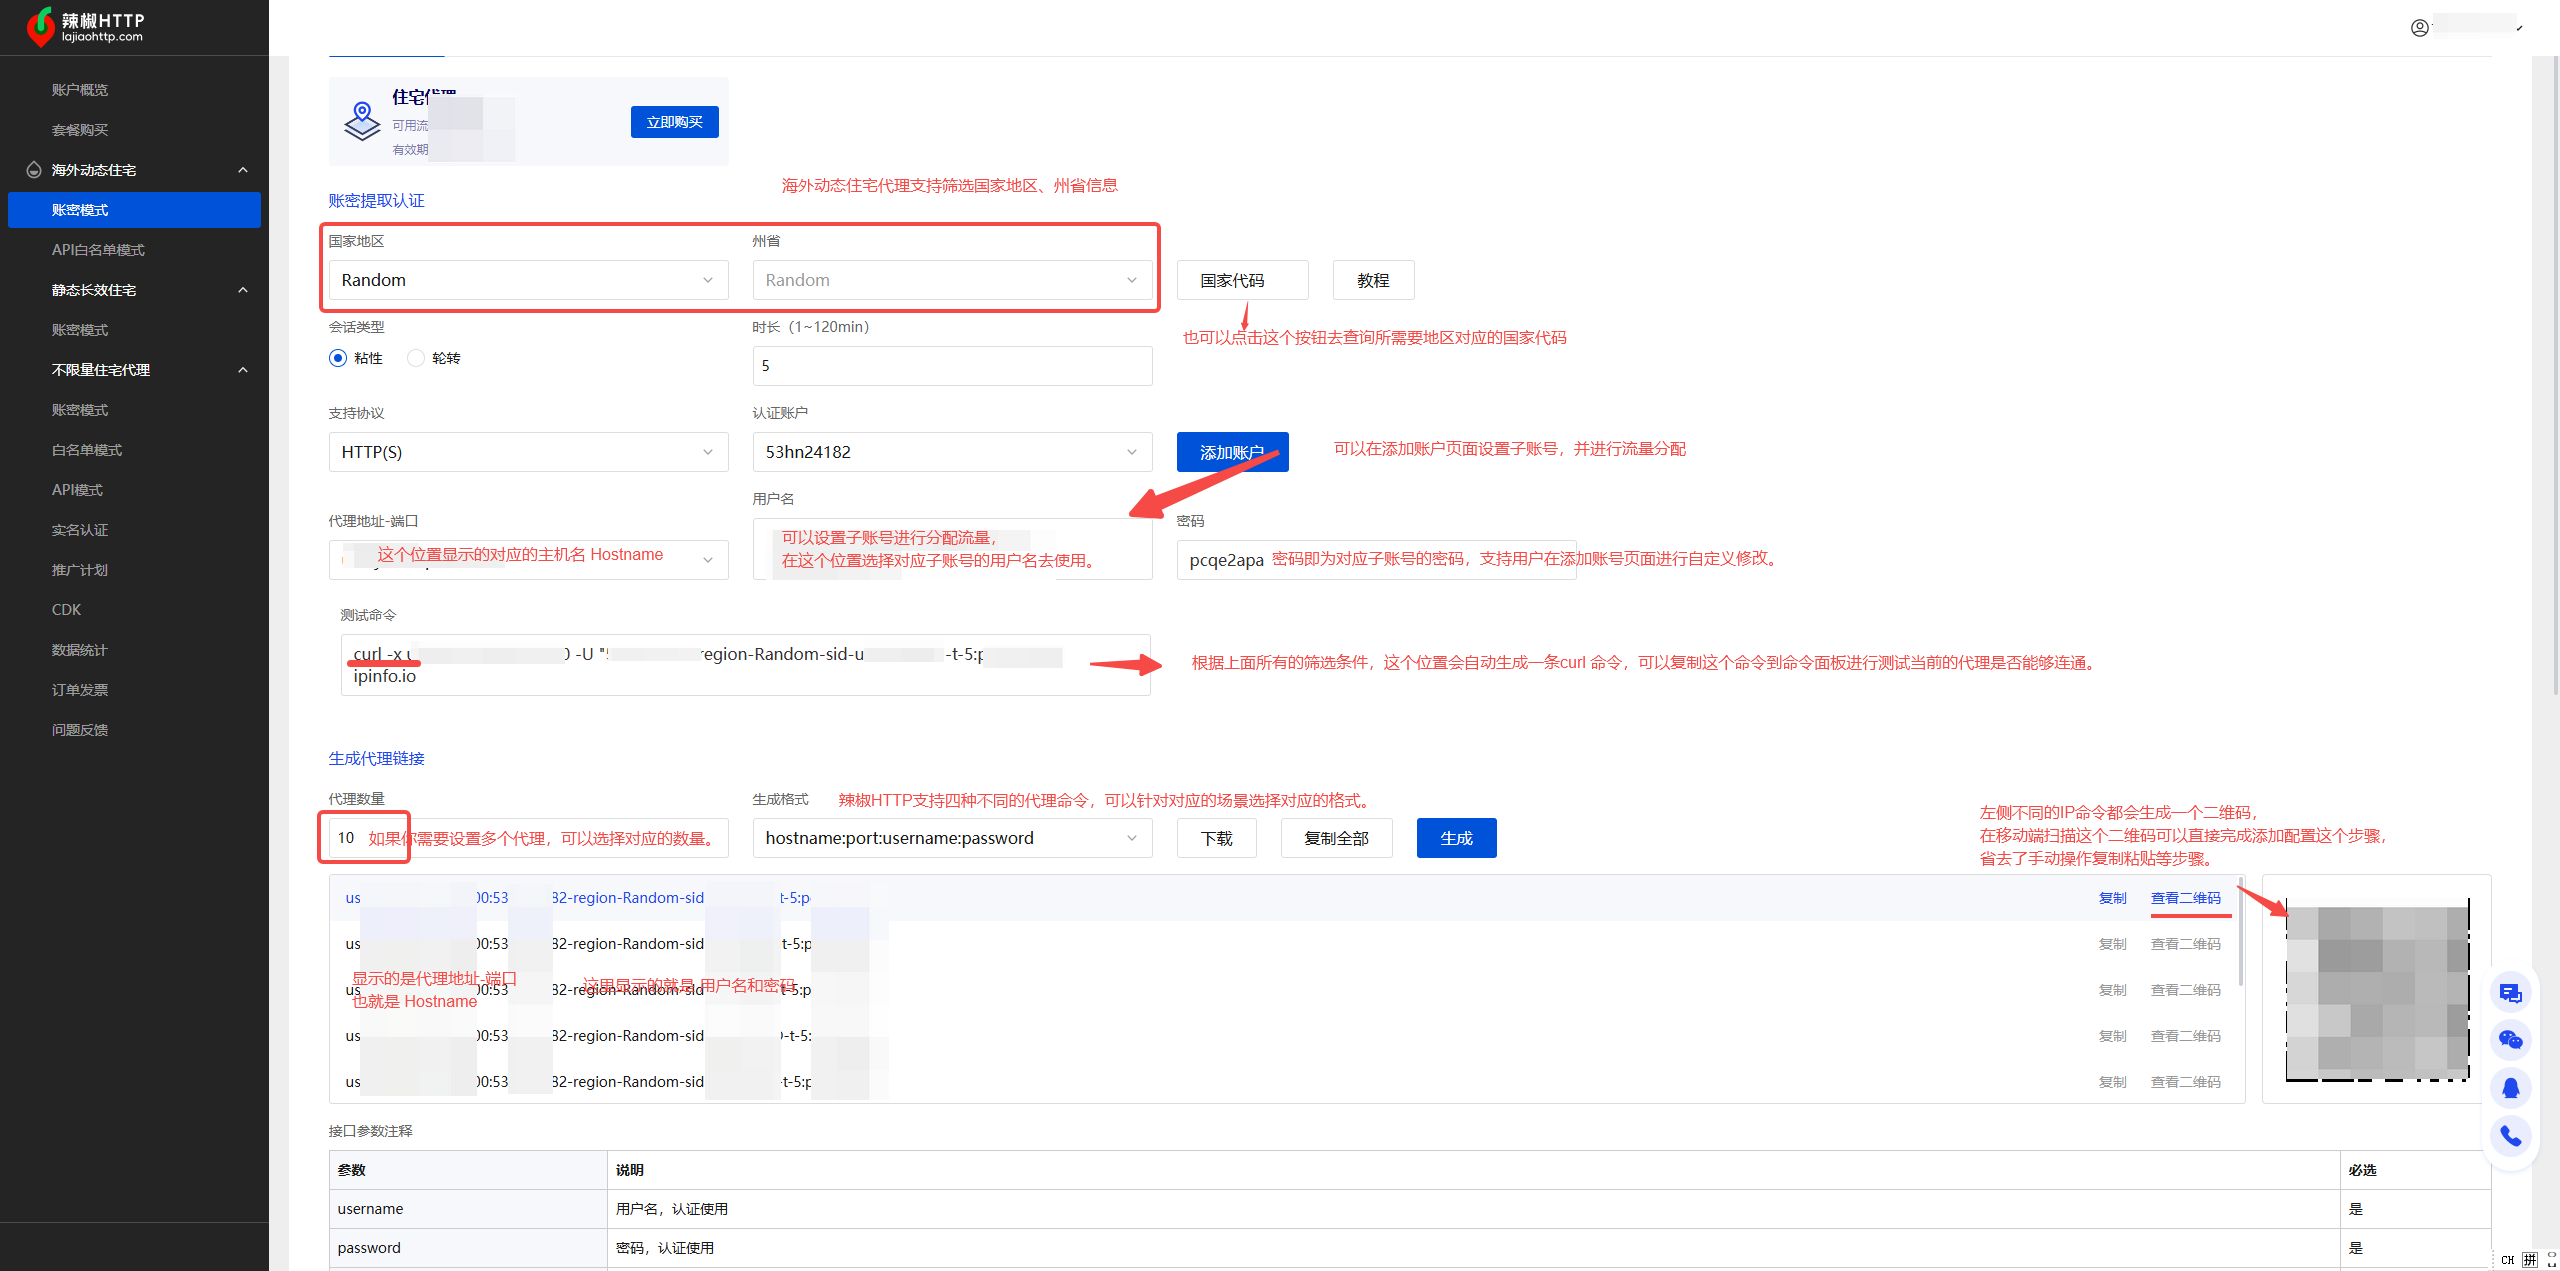The width and height of the screenshot is (2560, 1271).
Task: Click the blue 生成 button
Action: tap(1455, 838)
